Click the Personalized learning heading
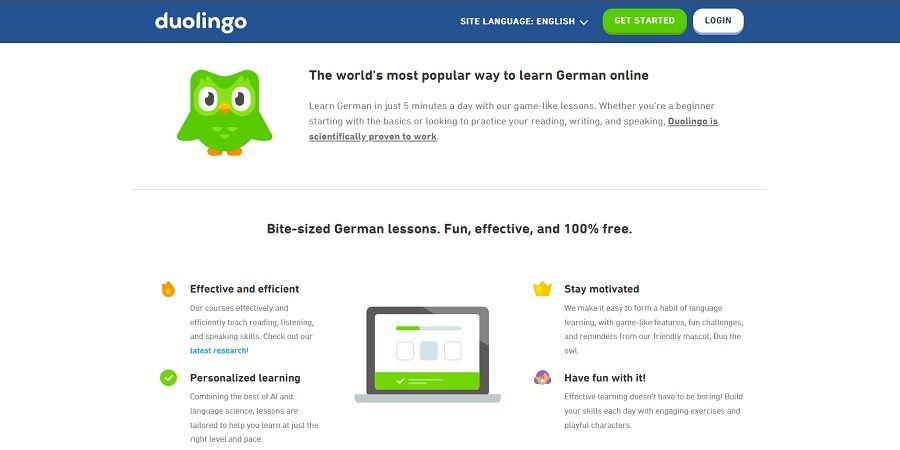 [x=245, y=378]
